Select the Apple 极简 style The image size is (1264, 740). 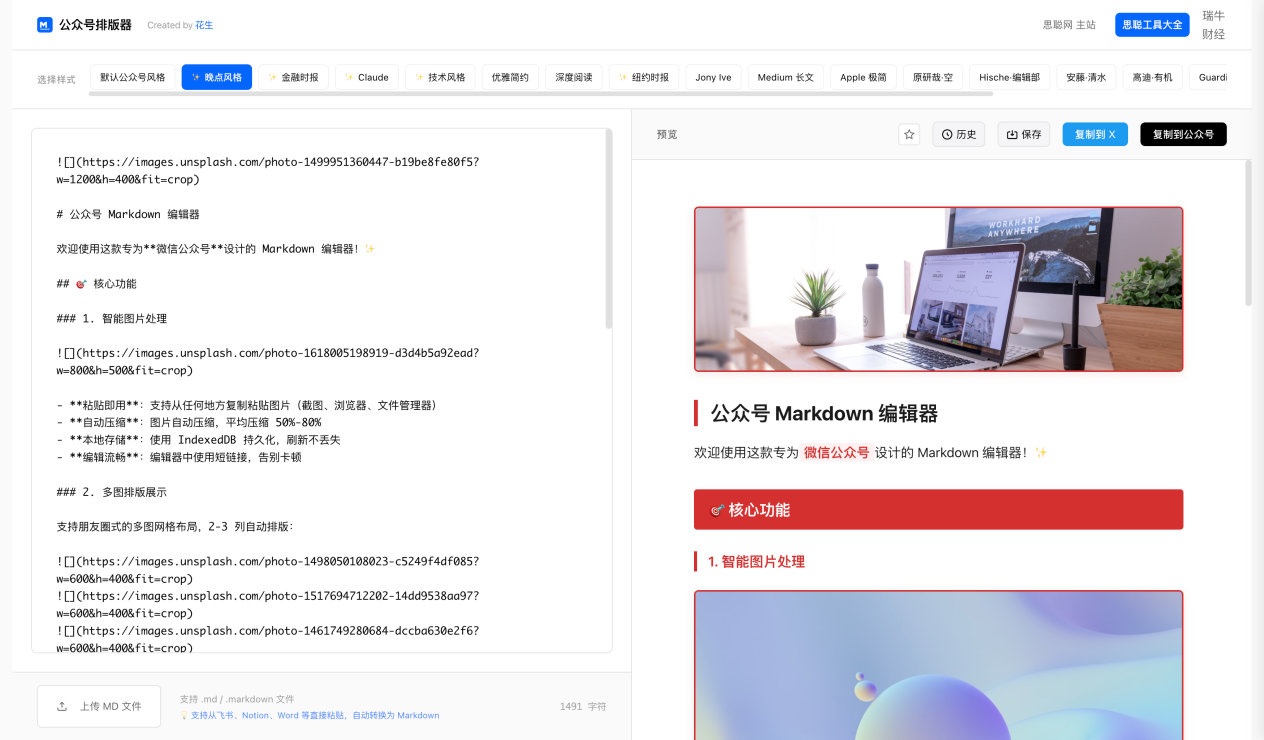coord(864,77)
